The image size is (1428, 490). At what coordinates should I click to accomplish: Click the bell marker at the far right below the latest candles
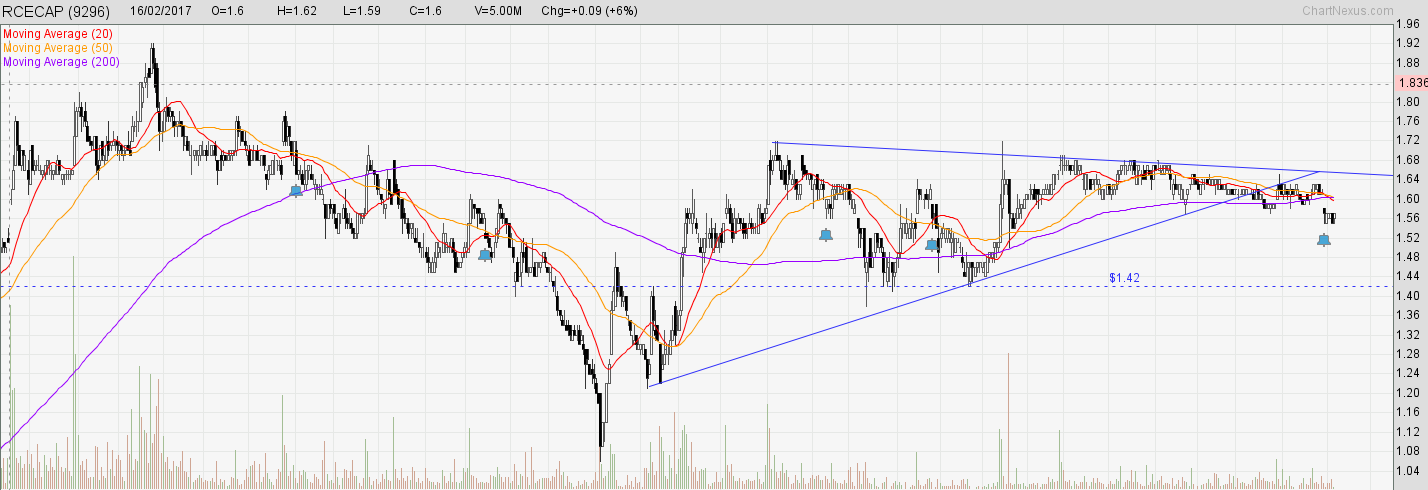(x=1324, y=240)
